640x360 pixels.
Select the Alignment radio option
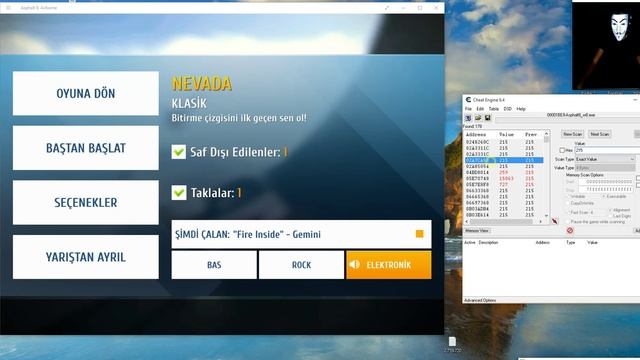(611, 210)
